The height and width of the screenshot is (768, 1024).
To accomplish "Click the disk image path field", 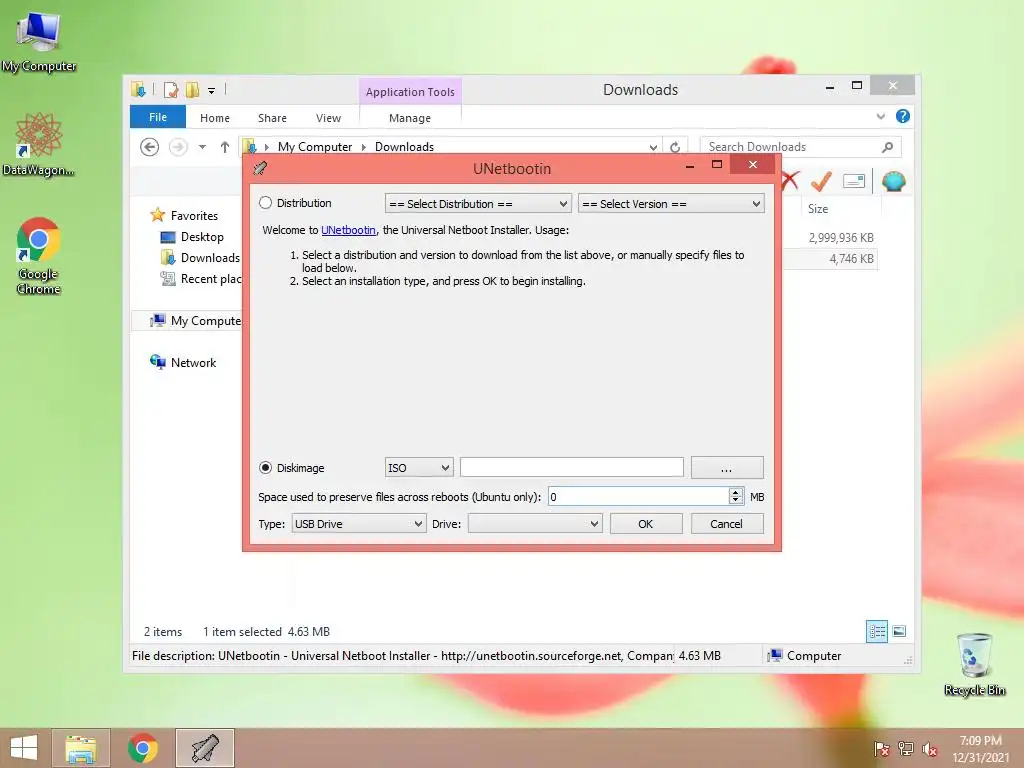I will pos(571,468).
